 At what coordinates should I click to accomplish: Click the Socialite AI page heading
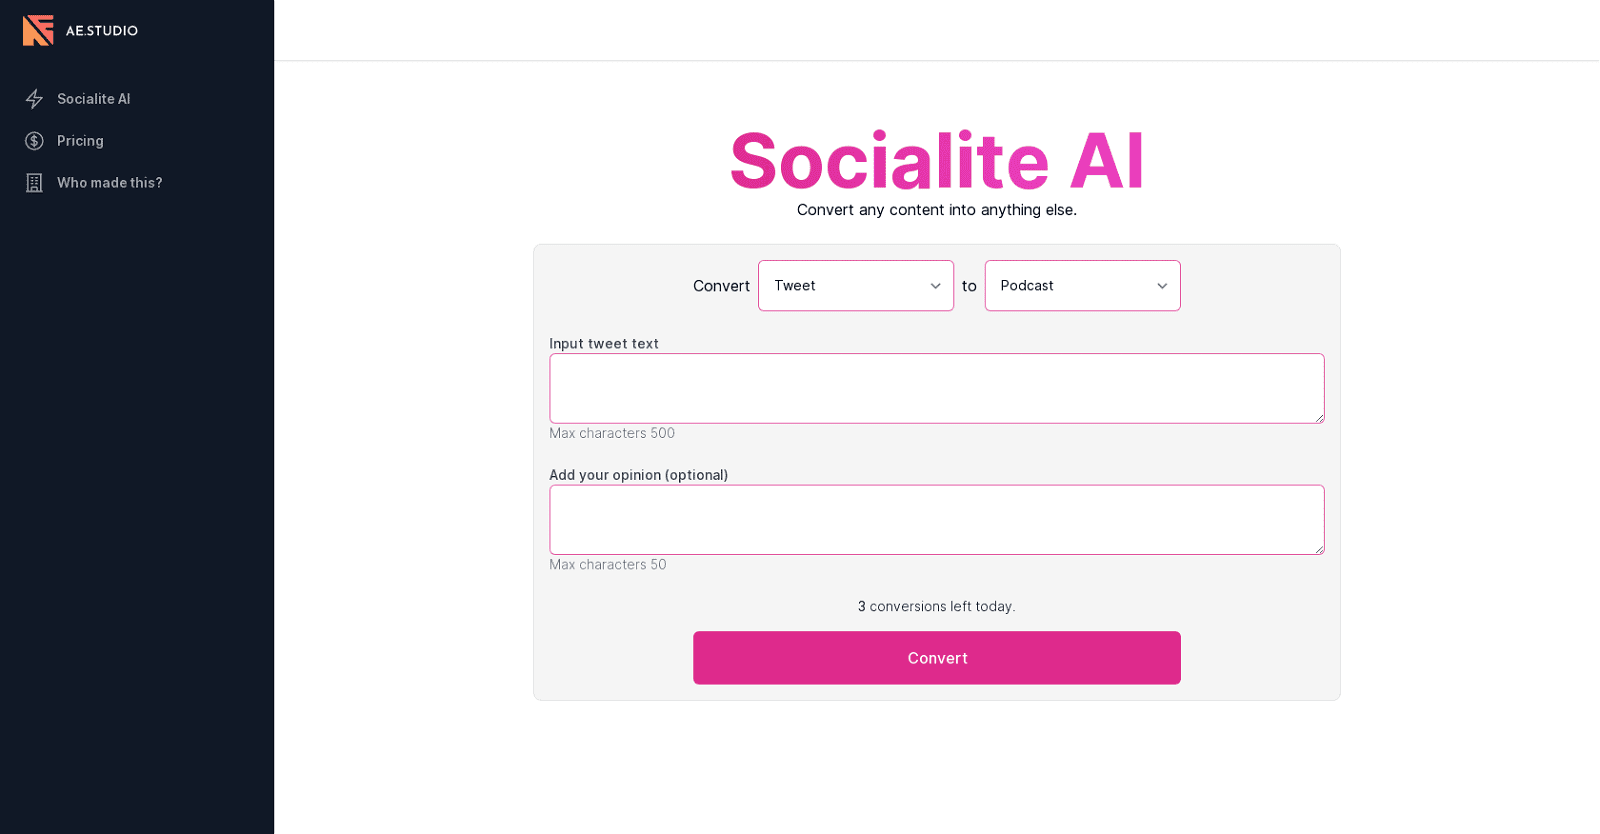936,161
